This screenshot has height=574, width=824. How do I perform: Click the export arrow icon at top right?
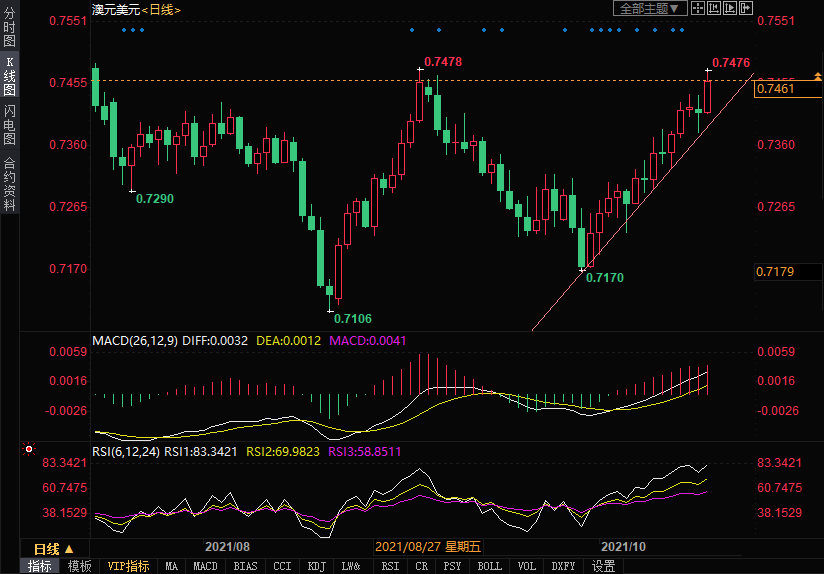[x=745, y=8]
